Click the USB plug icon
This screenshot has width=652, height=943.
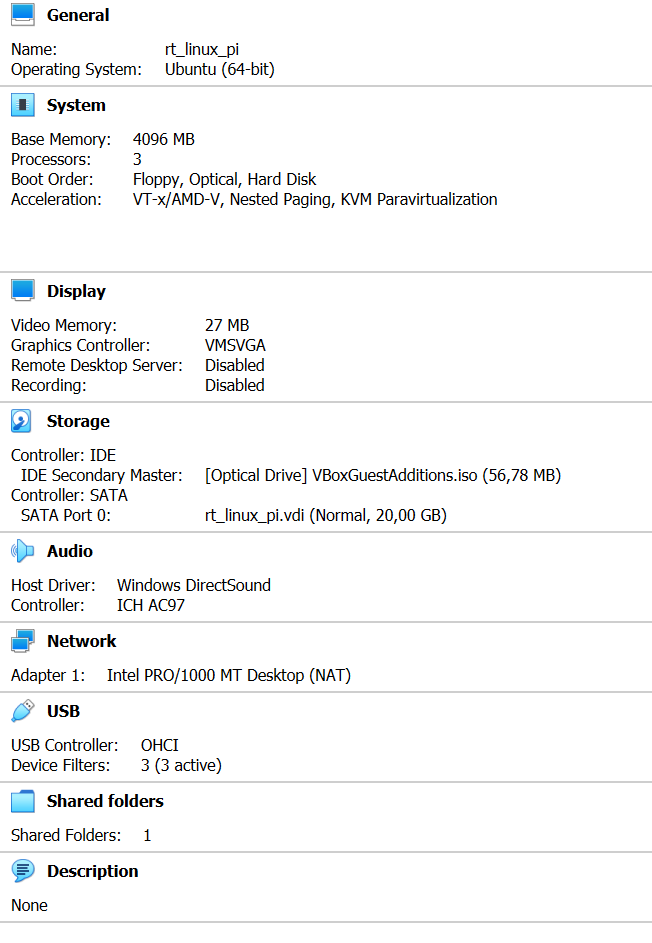pos(23,711)
